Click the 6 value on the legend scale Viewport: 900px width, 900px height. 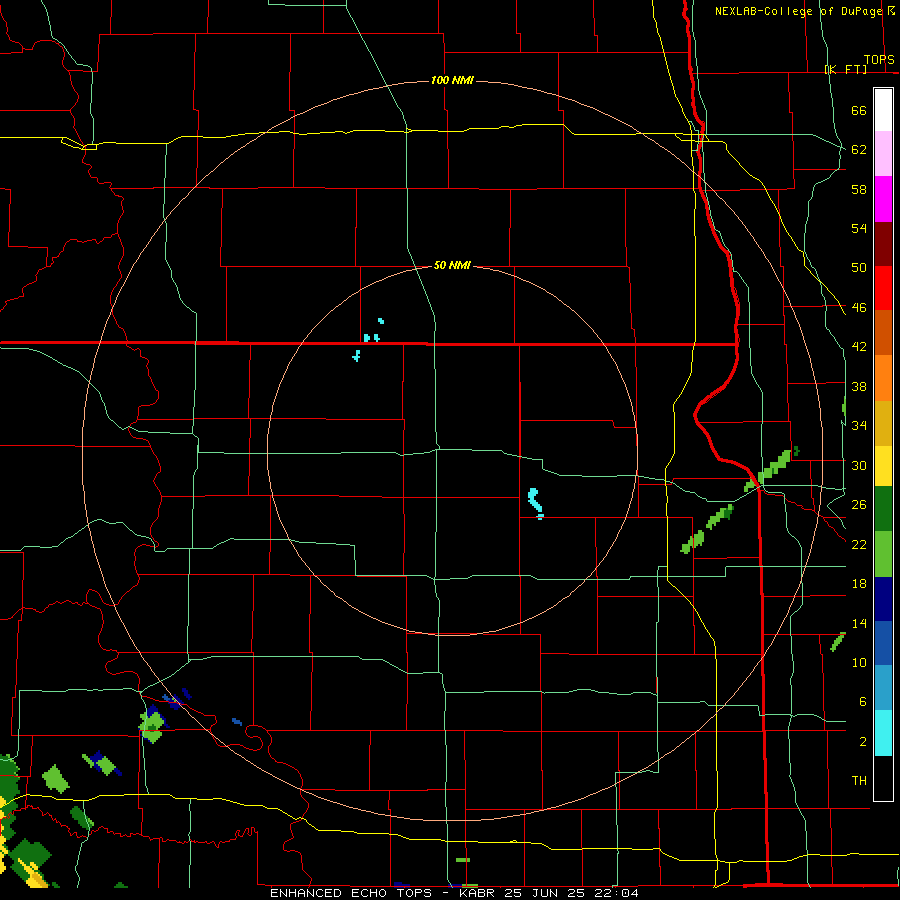click(862, 701)
